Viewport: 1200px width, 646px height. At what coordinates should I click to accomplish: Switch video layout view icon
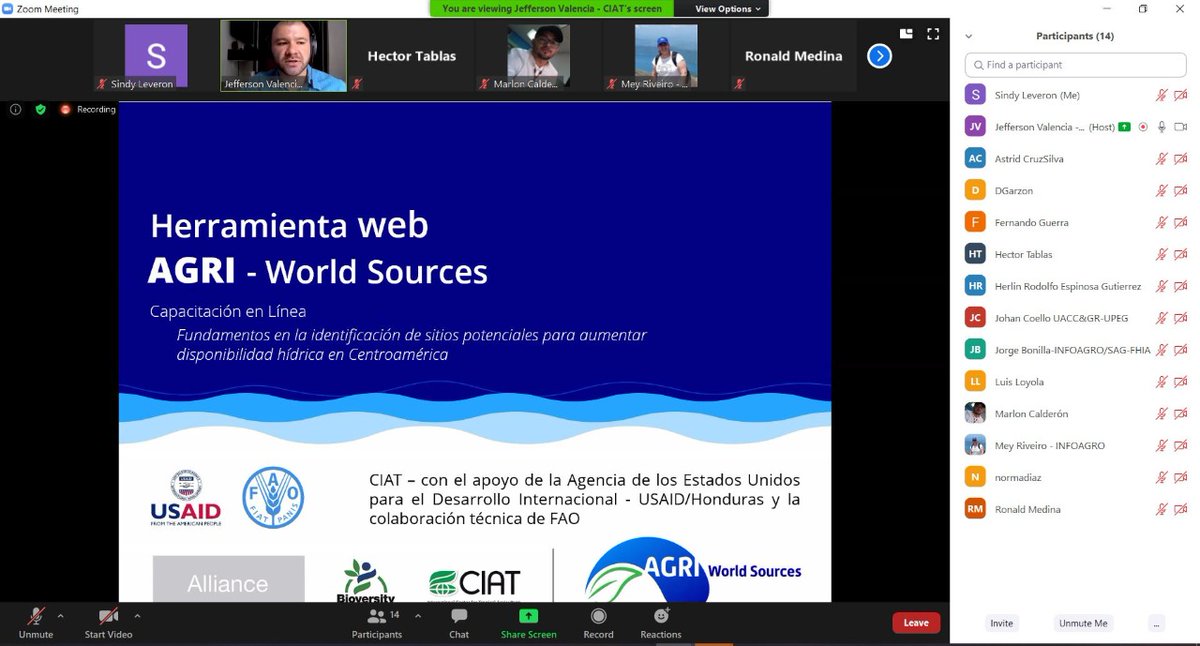pos(906,34)
